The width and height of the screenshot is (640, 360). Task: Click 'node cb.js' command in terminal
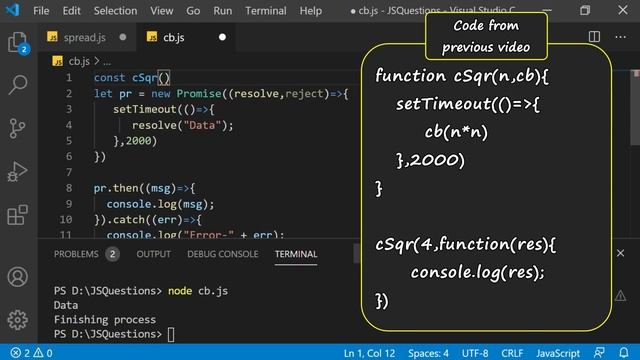(x=198, y=291)
